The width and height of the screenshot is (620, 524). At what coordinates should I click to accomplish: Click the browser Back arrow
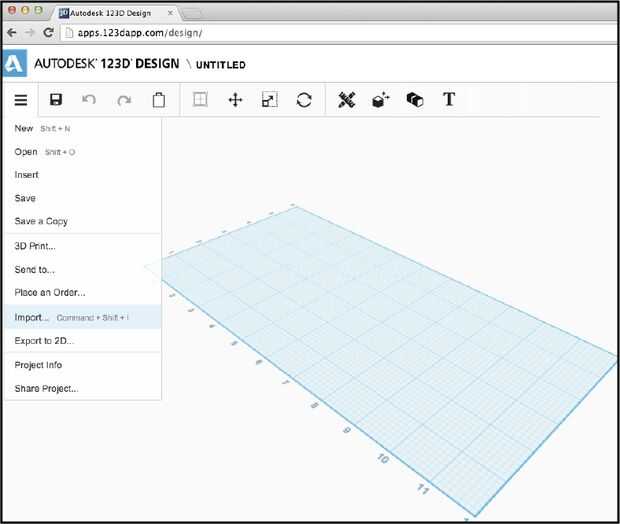(x=12, y=32)
